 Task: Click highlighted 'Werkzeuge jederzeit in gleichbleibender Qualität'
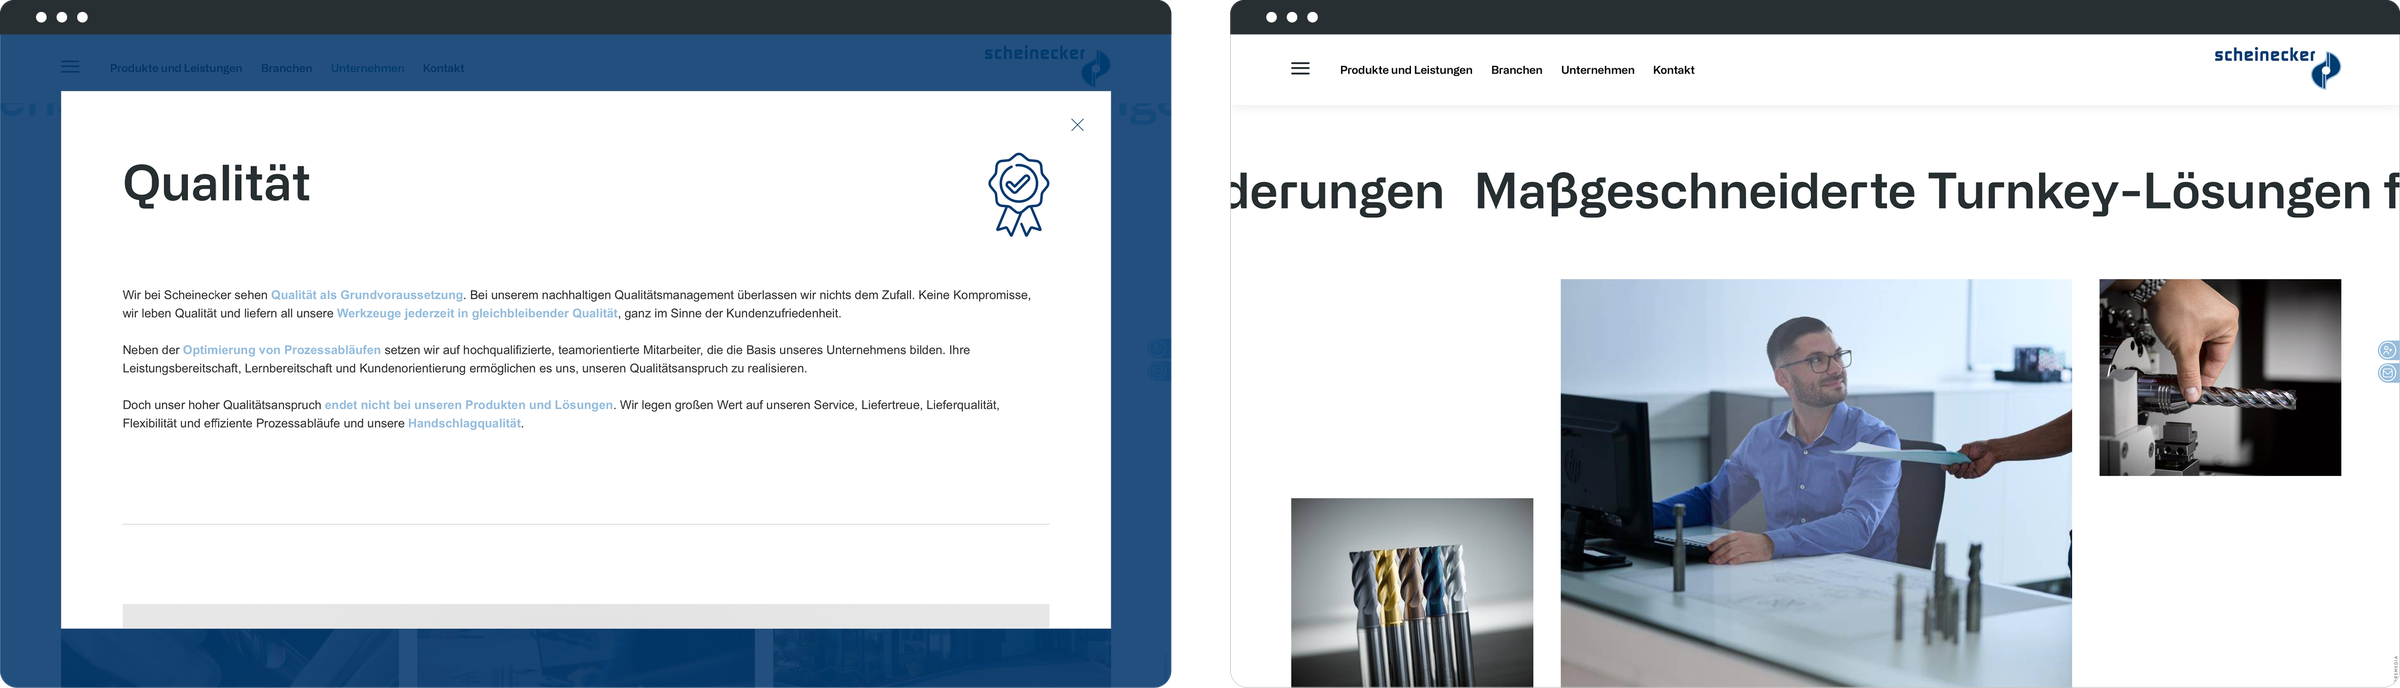pyautogui.click(x=477, y=313)
